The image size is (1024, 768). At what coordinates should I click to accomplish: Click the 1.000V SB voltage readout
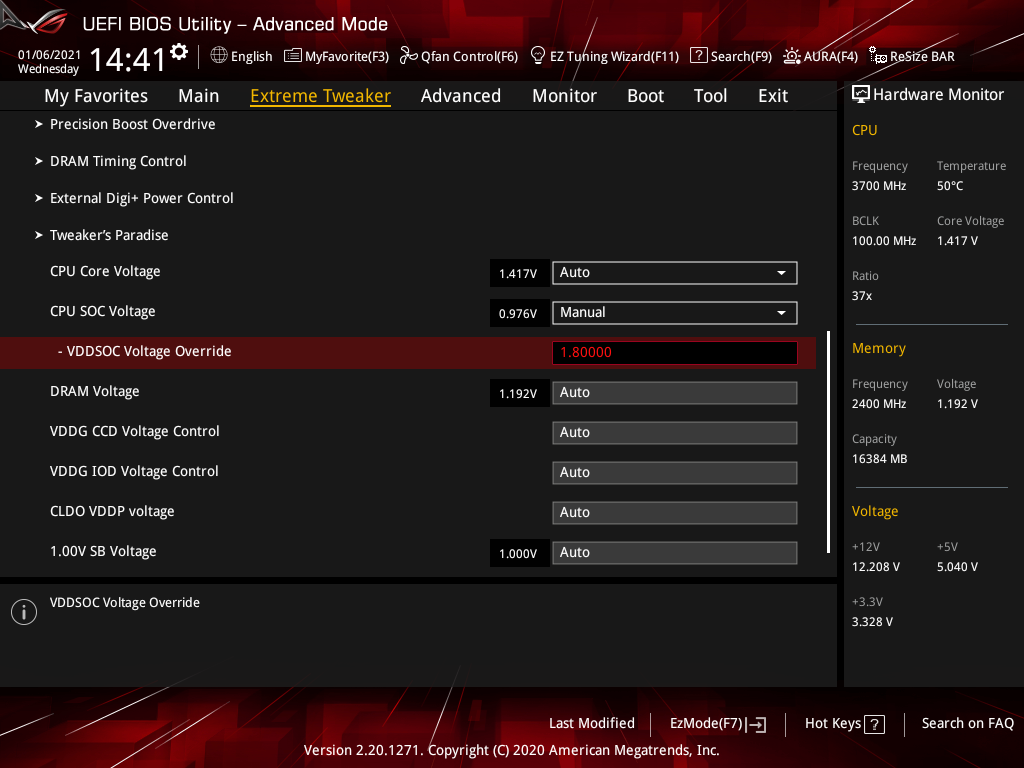coord(519,554)
